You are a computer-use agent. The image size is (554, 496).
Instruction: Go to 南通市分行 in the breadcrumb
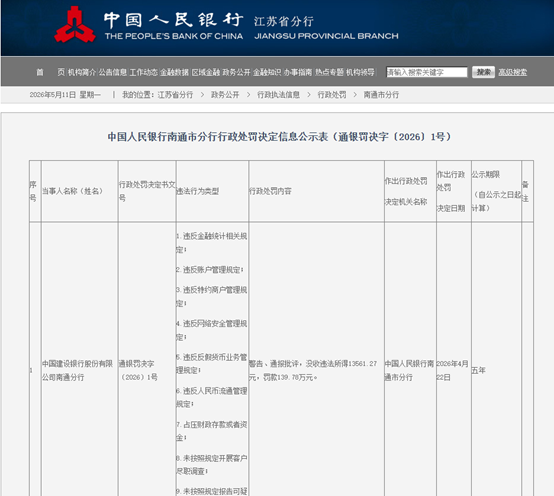[x=381, y=95]
